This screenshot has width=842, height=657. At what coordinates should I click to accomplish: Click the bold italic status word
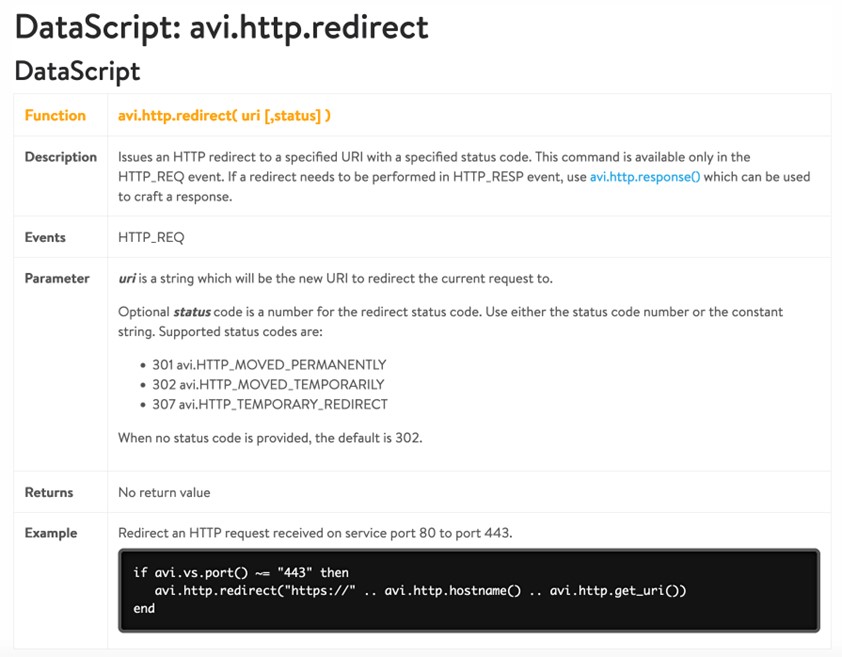coord(193,312)
